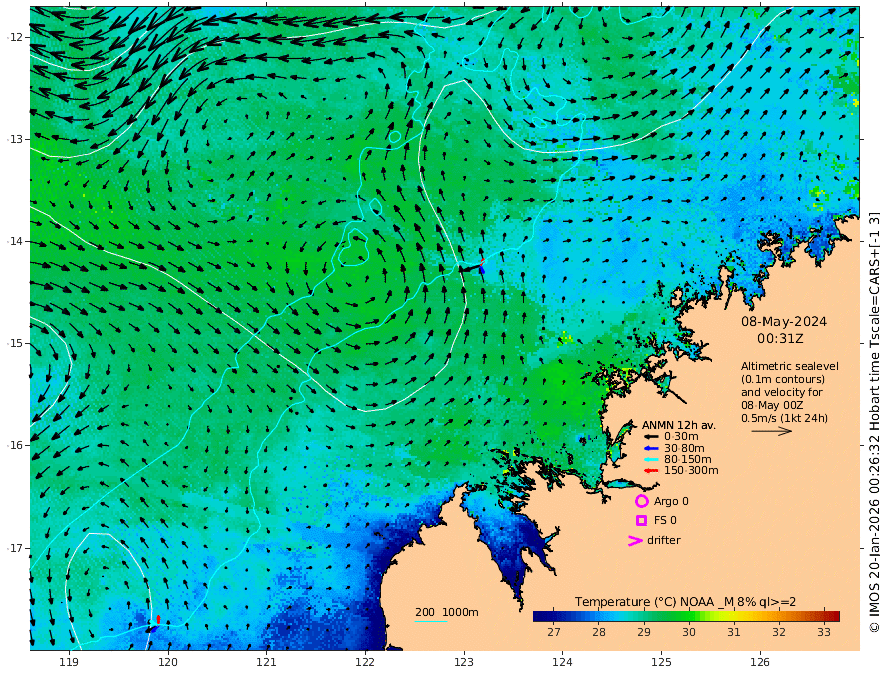
Task: Click the light blue 28 colorbar tick label
Action: click(x=599, y=632)
